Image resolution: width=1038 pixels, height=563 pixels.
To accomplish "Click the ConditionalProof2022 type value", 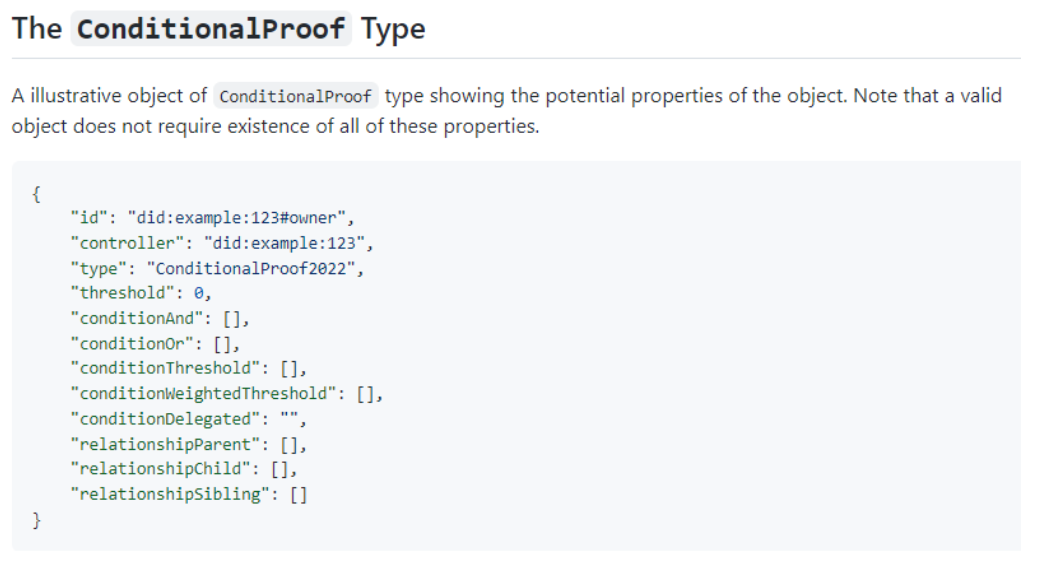I will coord(251,268).
